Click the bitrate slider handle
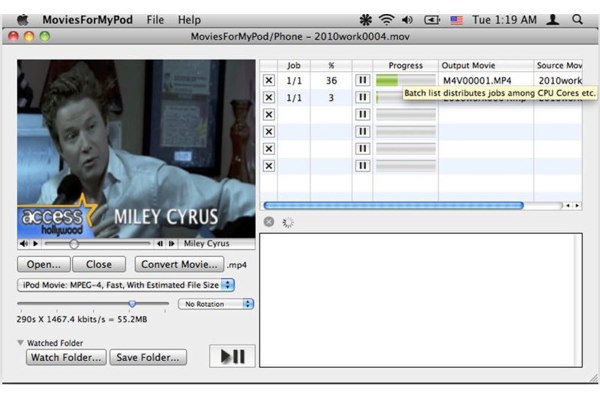 point(132,304)
